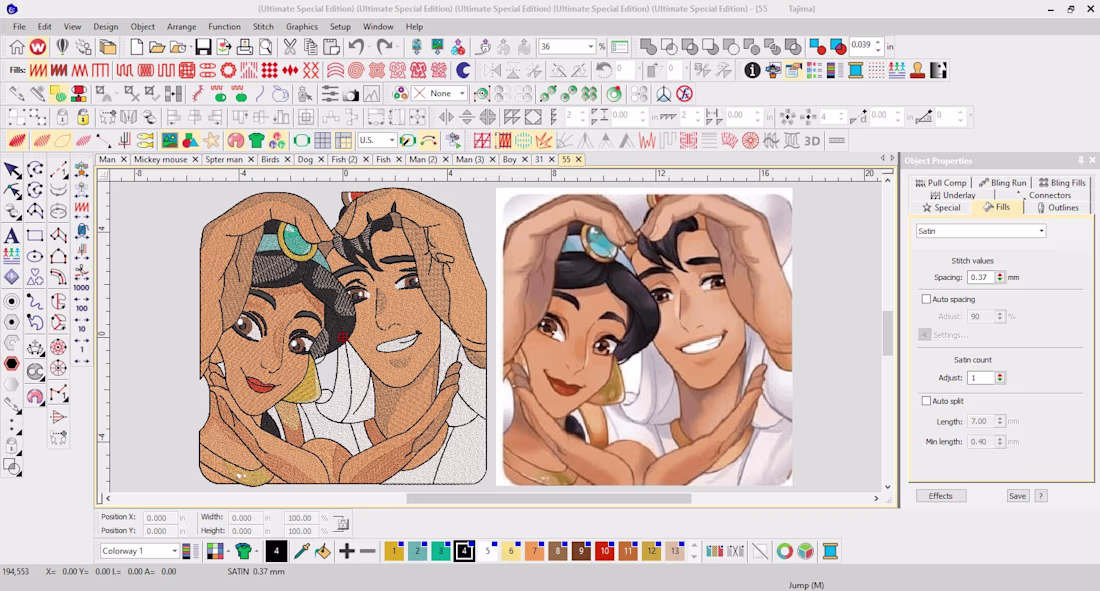Open the None pattern dropdown
The height and width of the screenshot is (591, 1100).
(462, 93)
